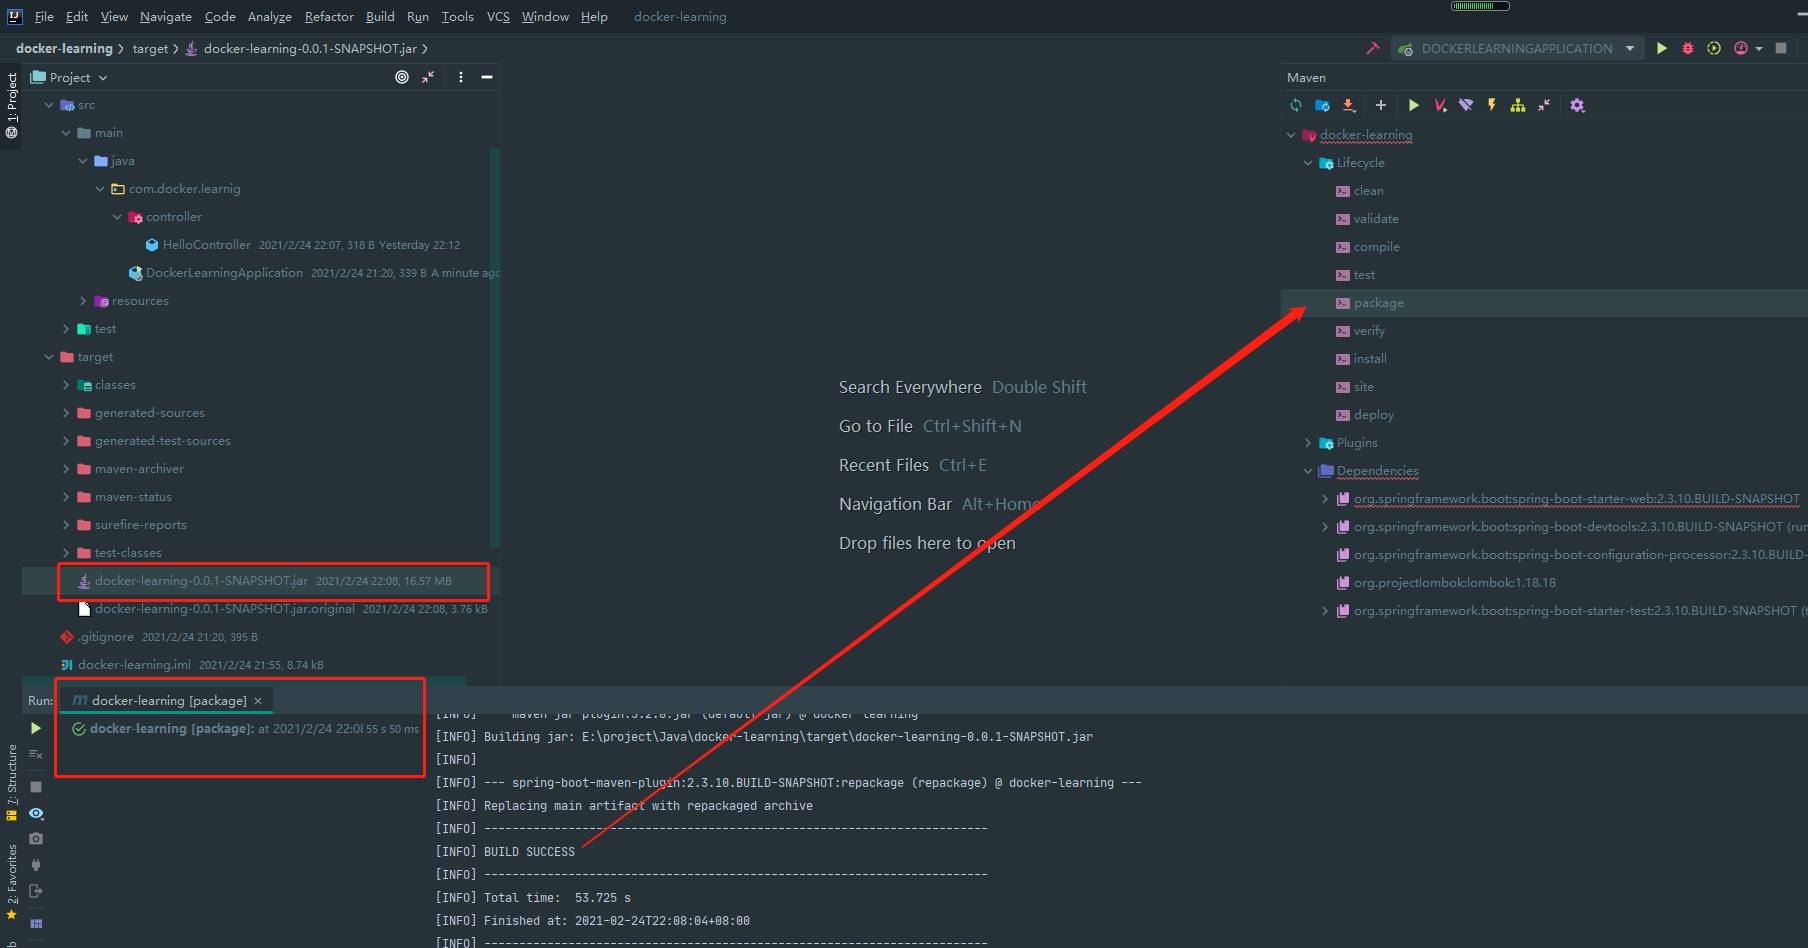The image size is (1808, 948).
Task: Expand the Plugins node in Maven panel
Action: click(1308, 443)
